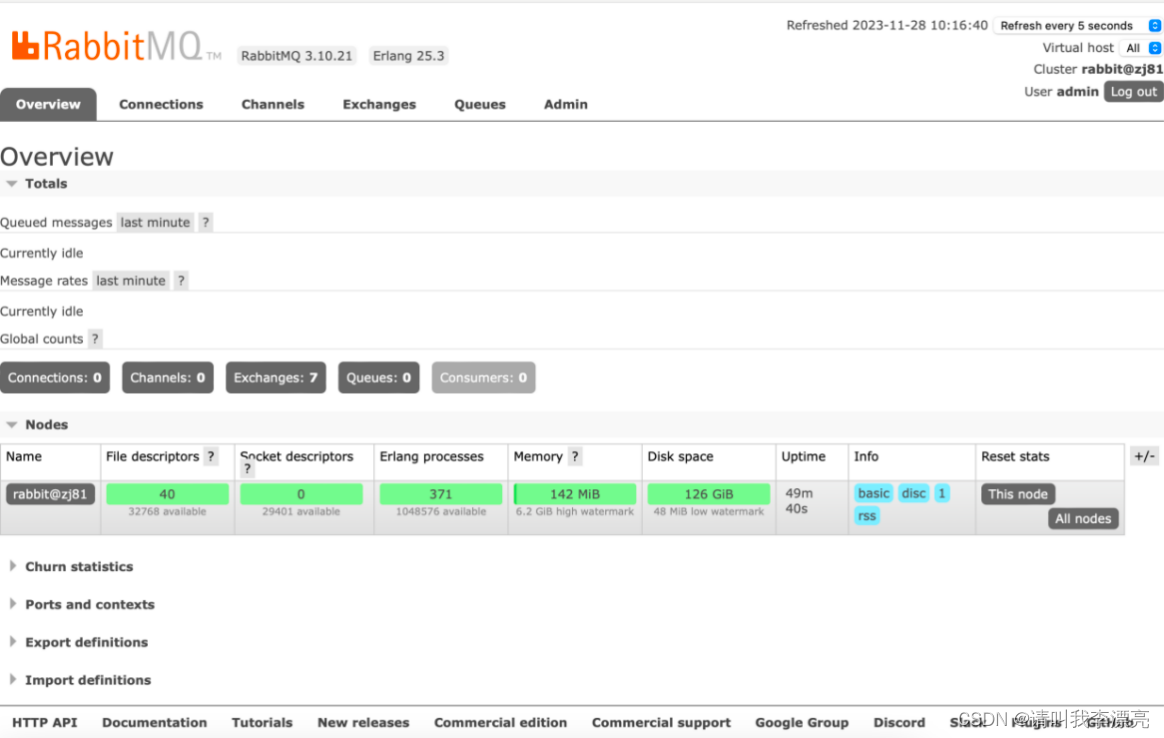
Task: Click RabbitMQ 3.10.21 version label
Action: click(296, 56)
